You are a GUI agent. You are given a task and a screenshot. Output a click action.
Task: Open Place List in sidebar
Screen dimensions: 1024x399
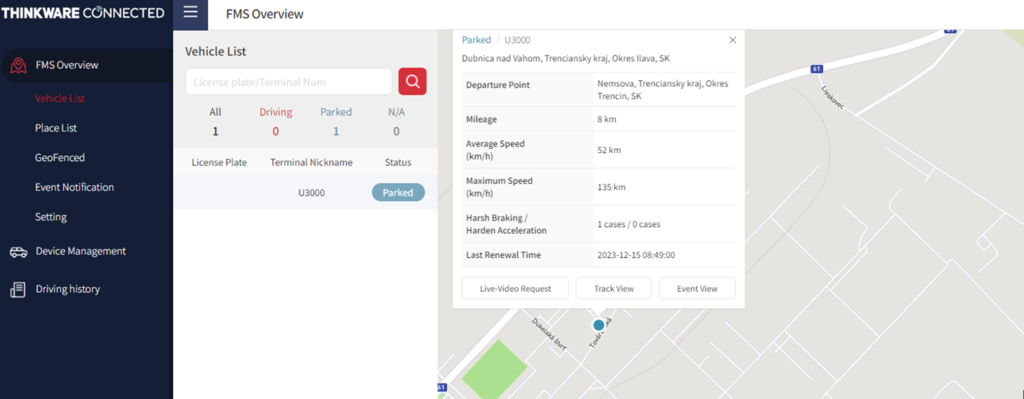56,128
